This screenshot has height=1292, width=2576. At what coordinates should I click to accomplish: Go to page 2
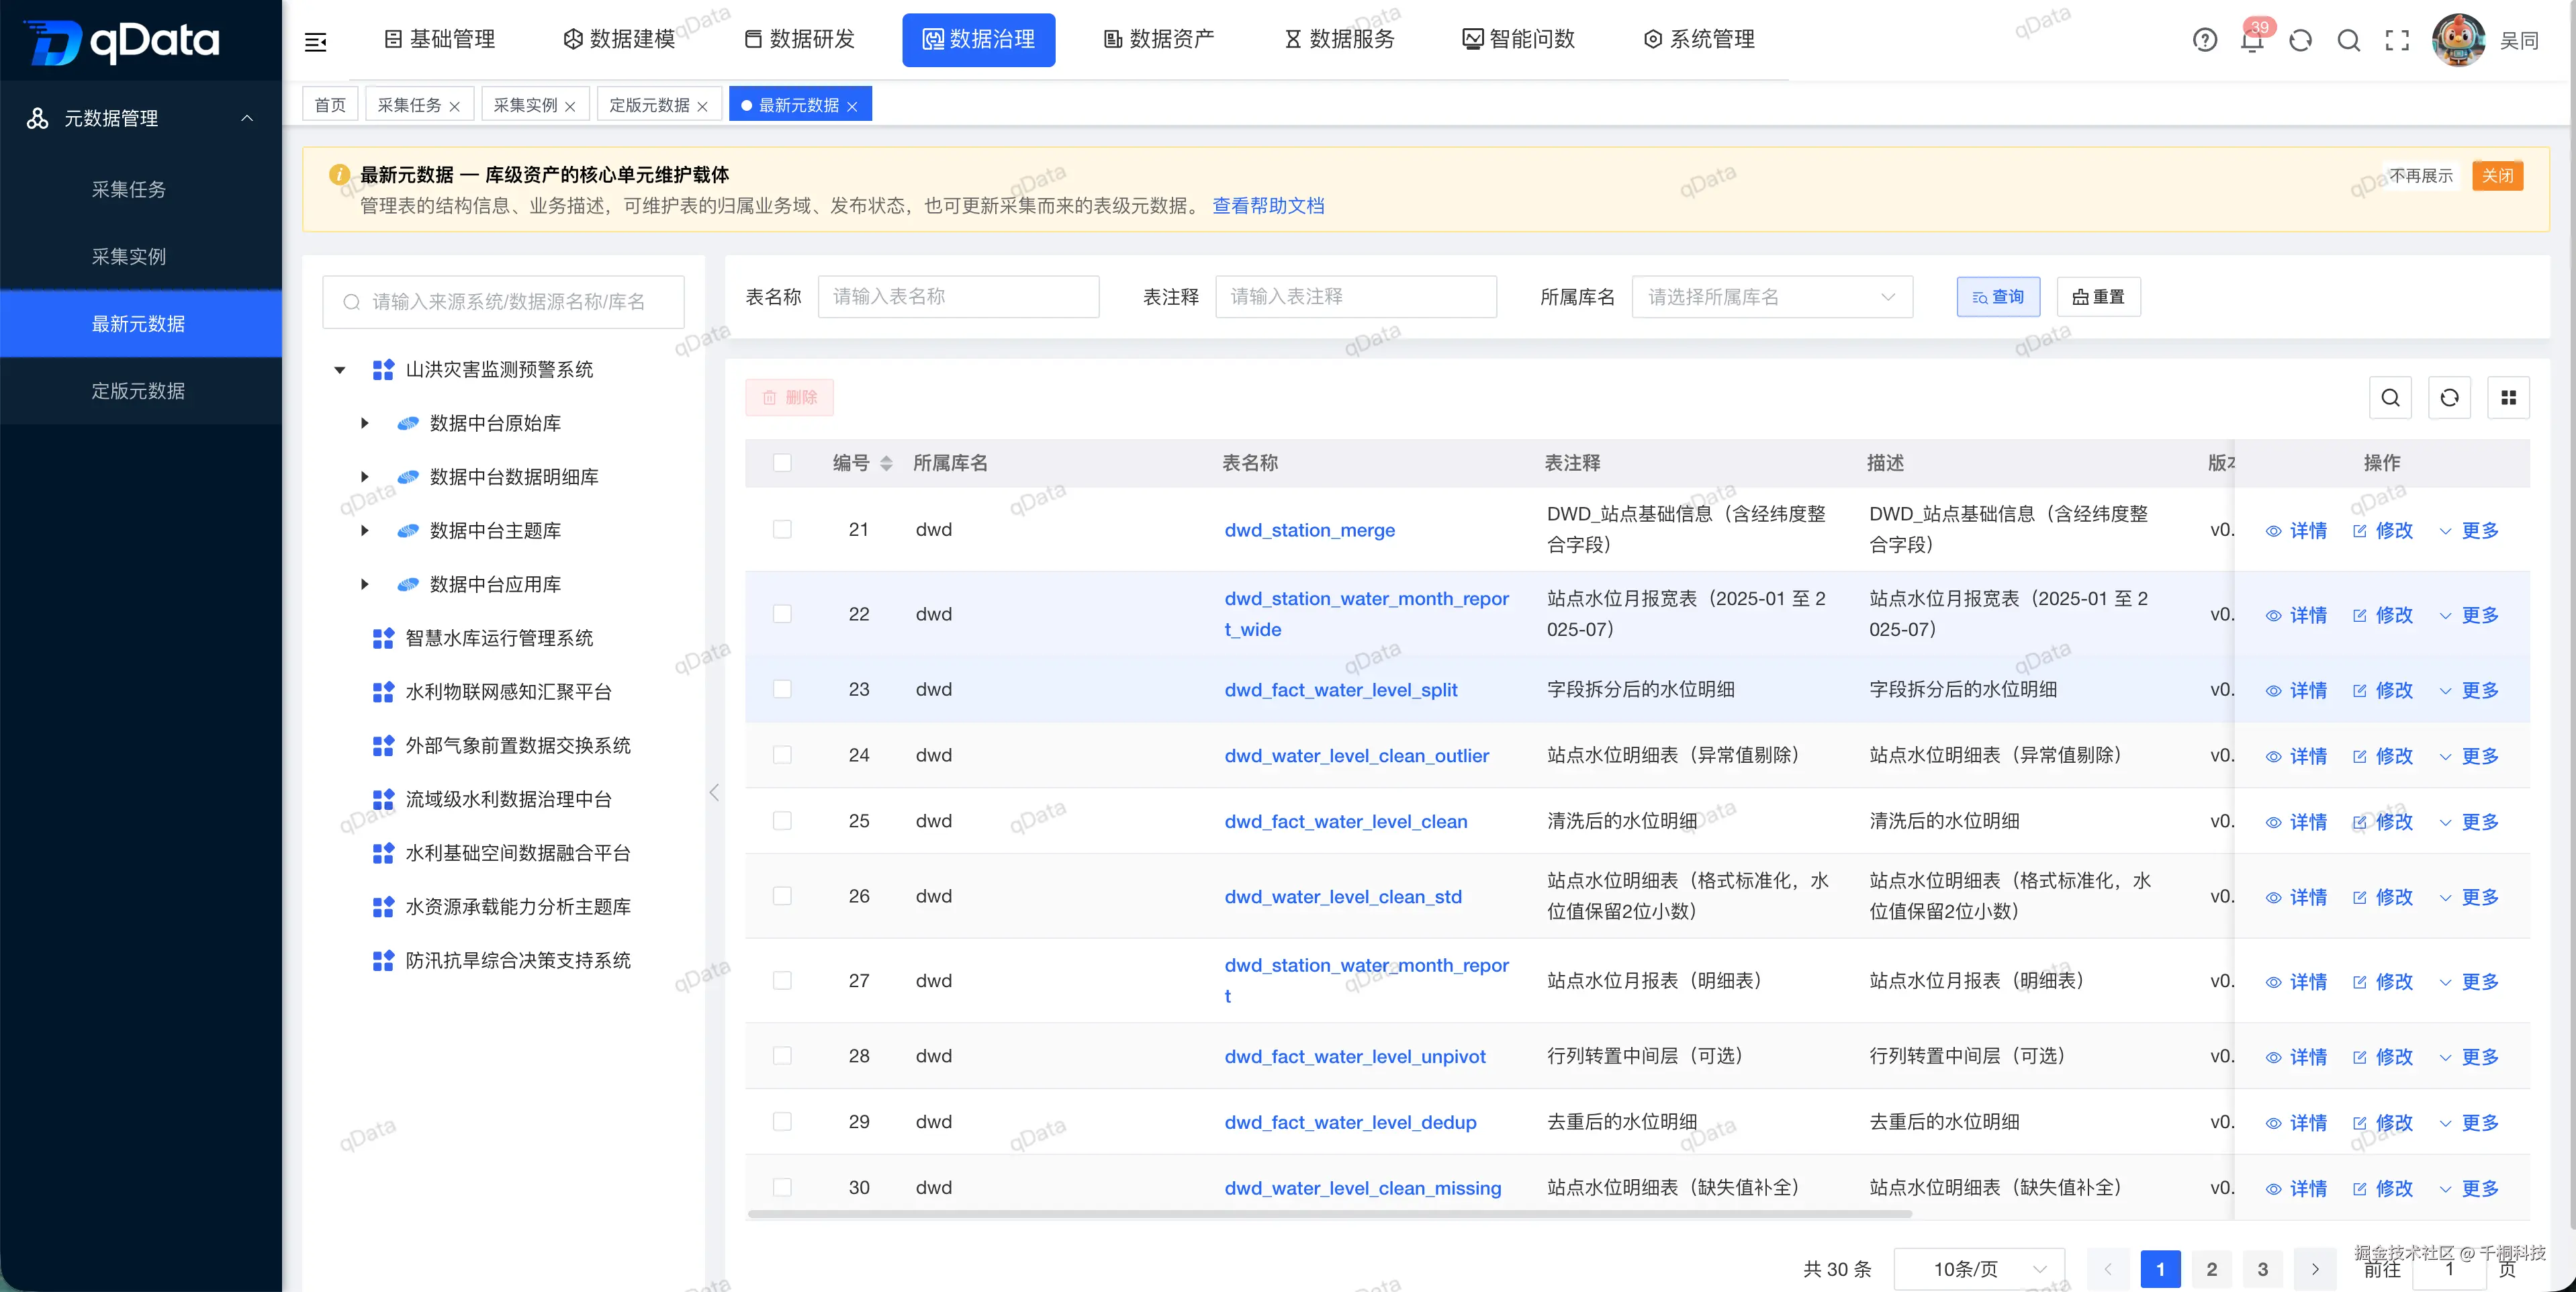coord(2211,1269)
